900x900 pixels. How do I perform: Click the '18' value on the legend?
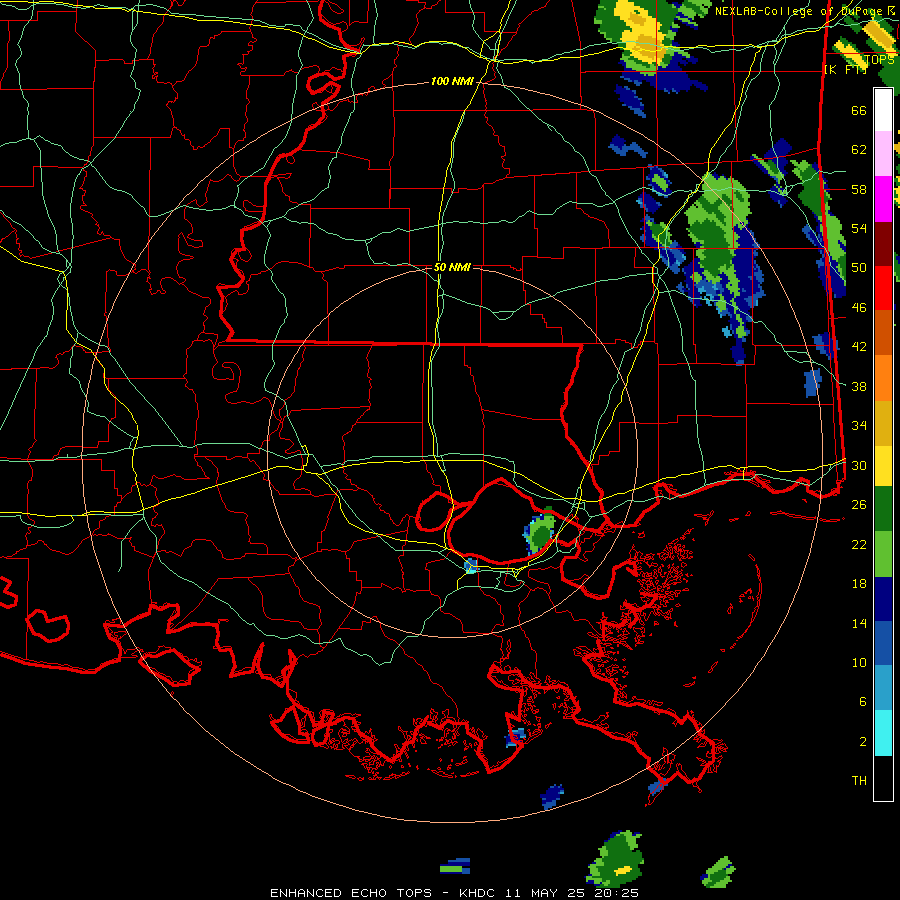coord(859,584)
